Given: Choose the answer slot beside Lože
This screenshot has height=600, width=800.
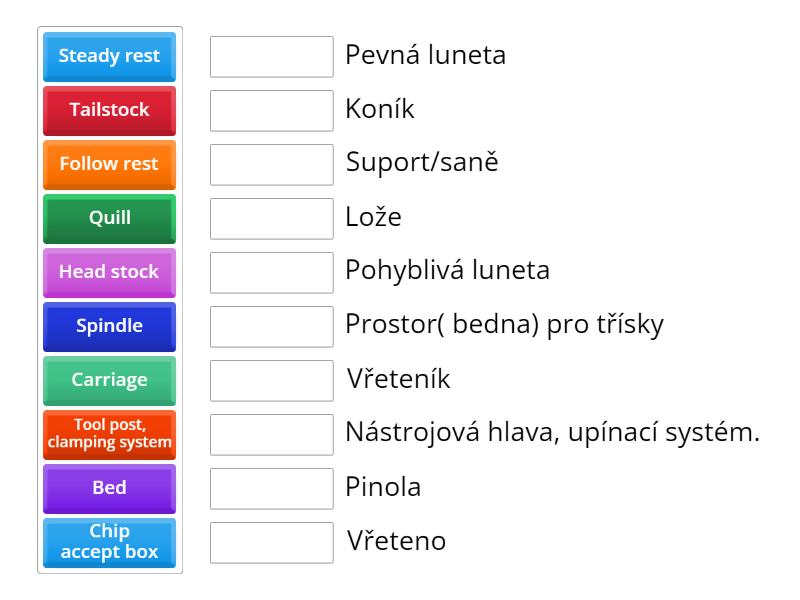Looking at the screenshot, I should pos(272,218).
